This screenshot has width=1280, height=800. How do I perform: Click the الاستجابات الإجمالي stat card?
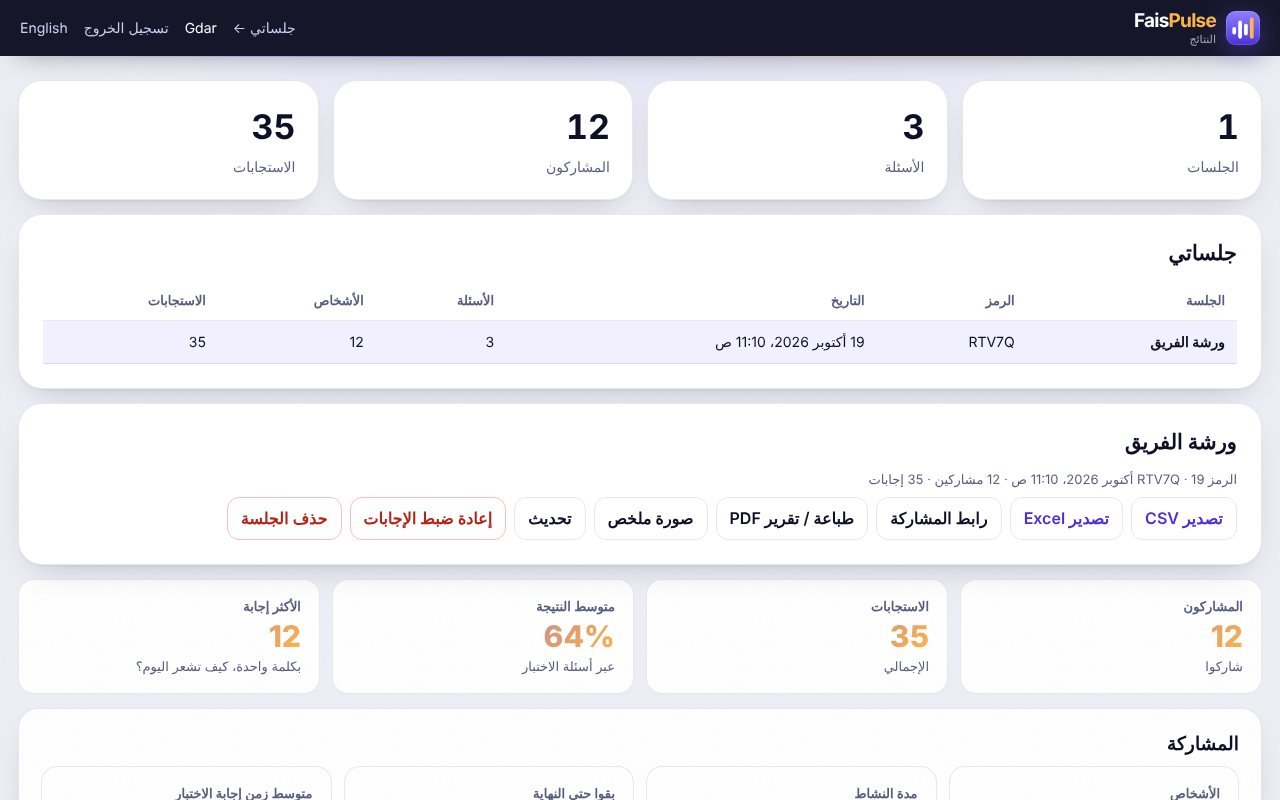pyautogui.click(x=797, y=636)
